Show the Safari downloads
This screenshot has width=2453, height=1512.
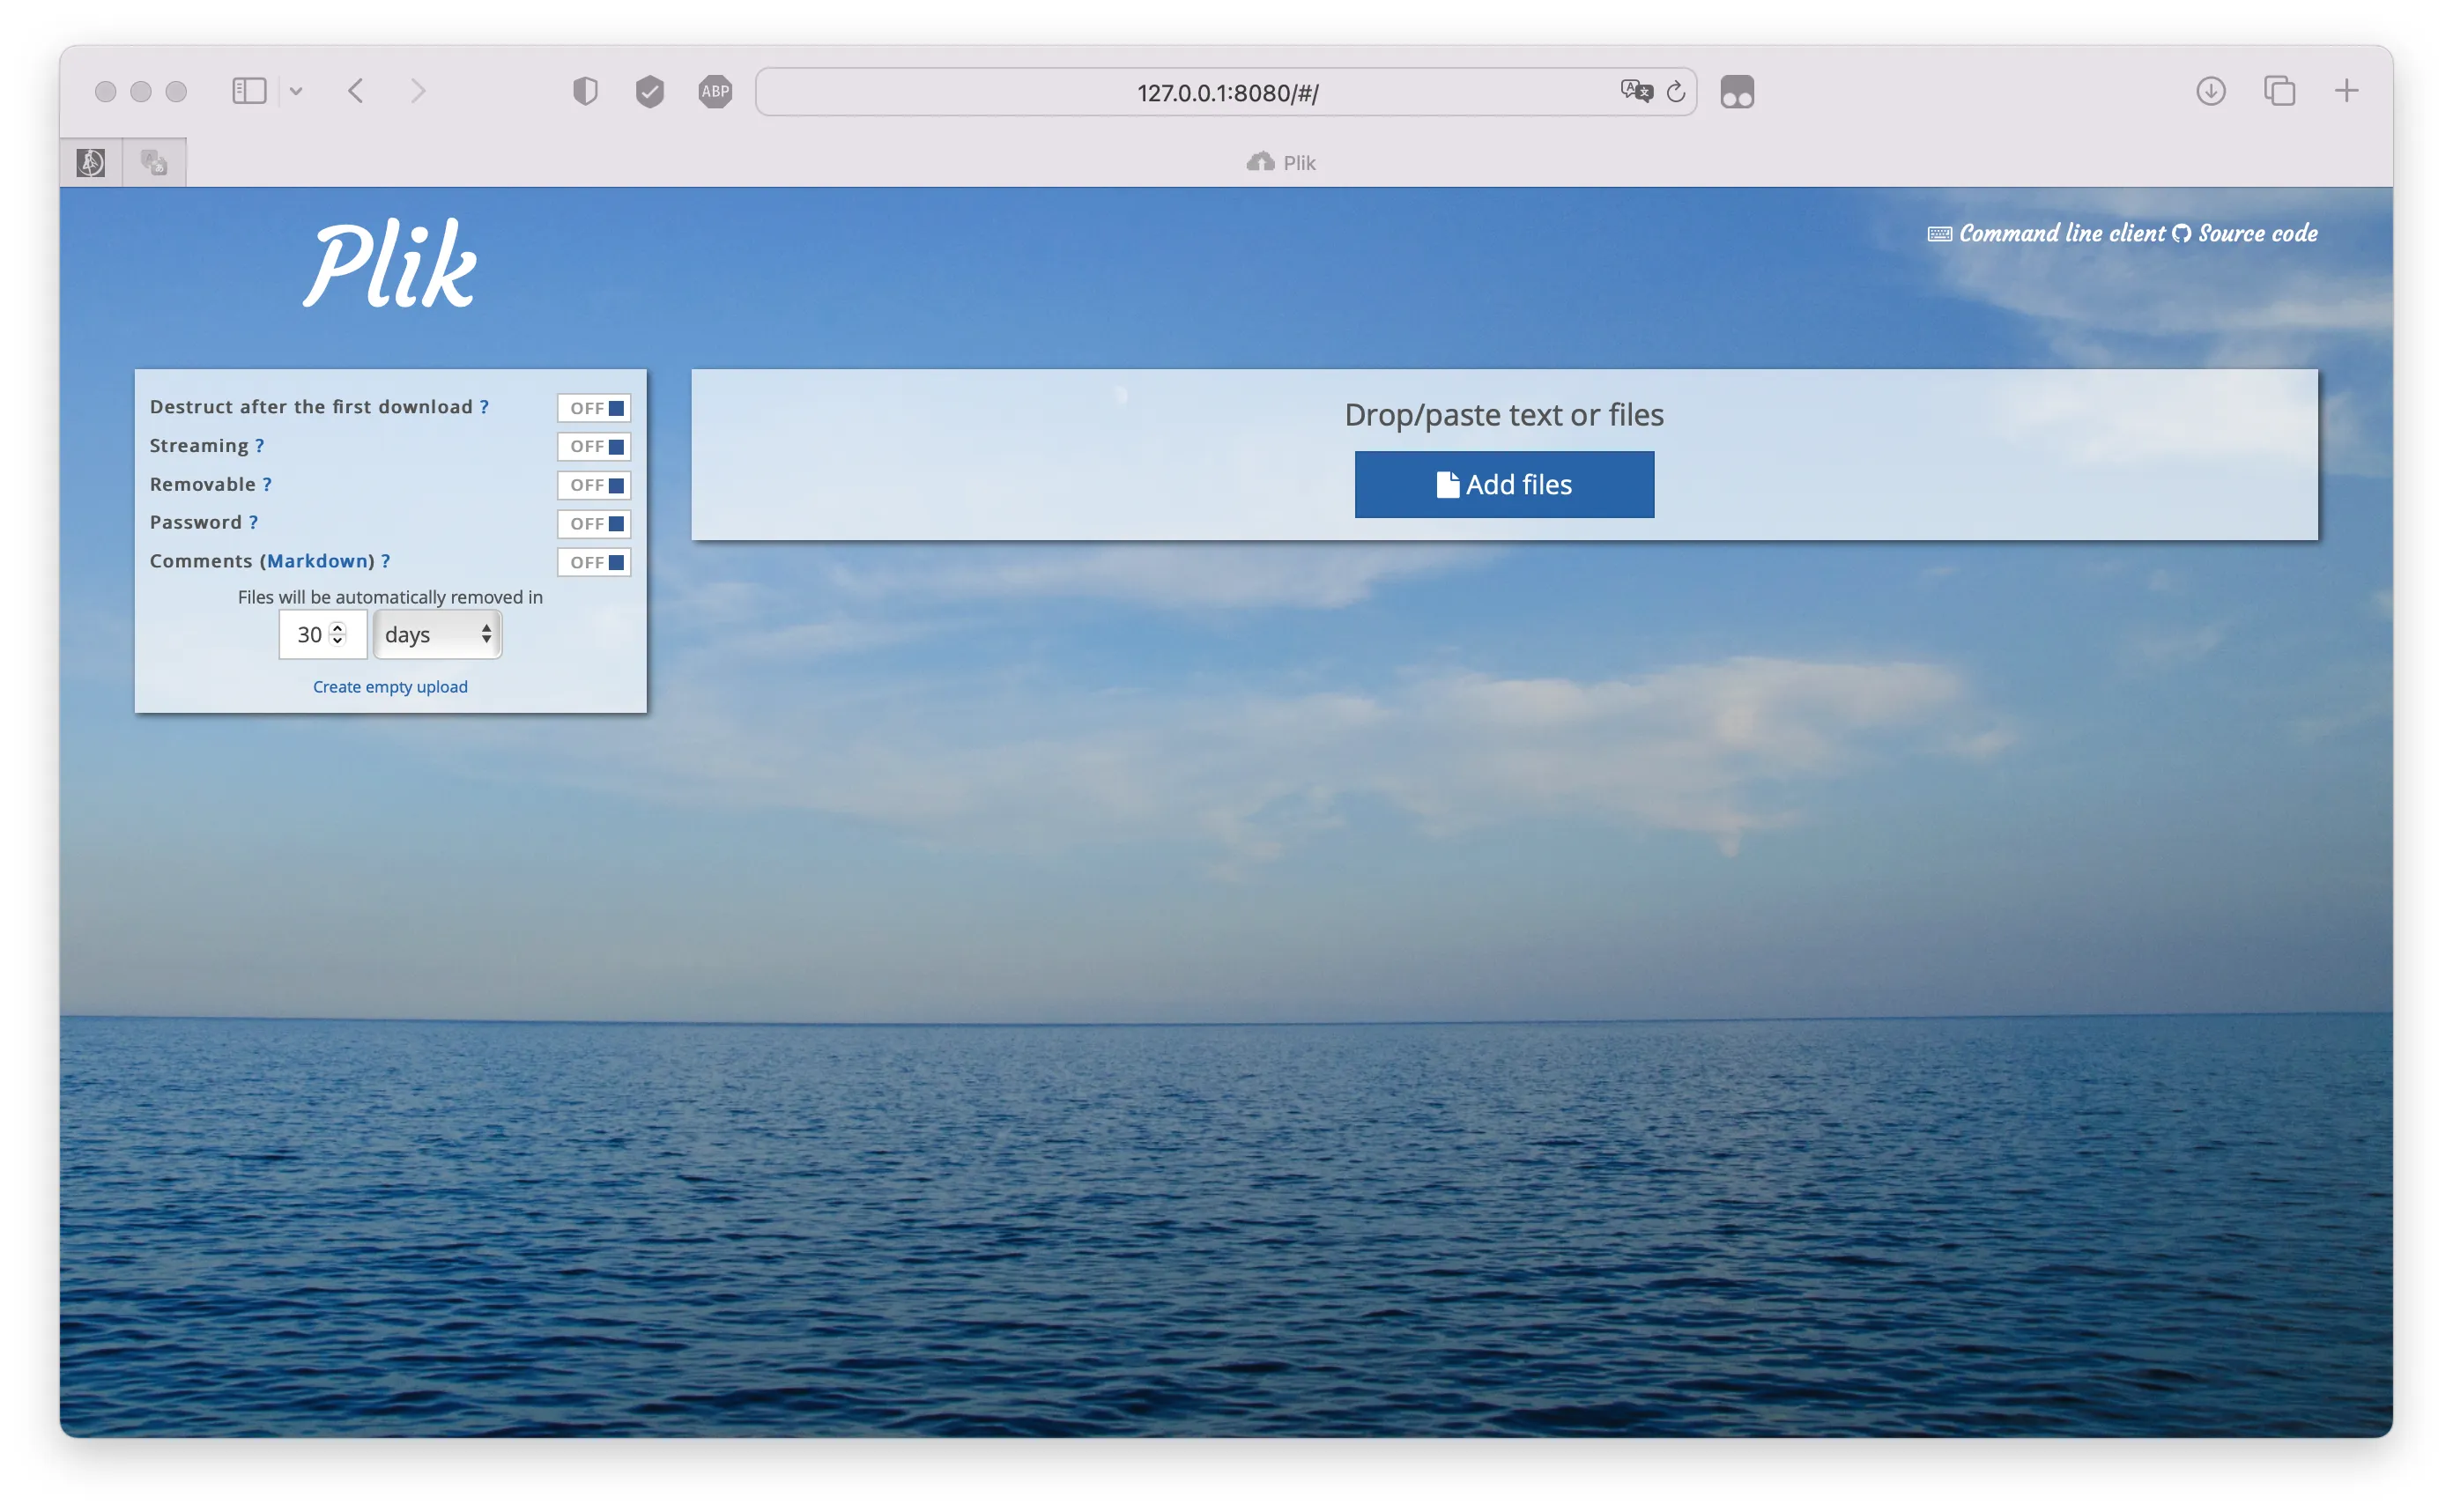point(2211,91)
